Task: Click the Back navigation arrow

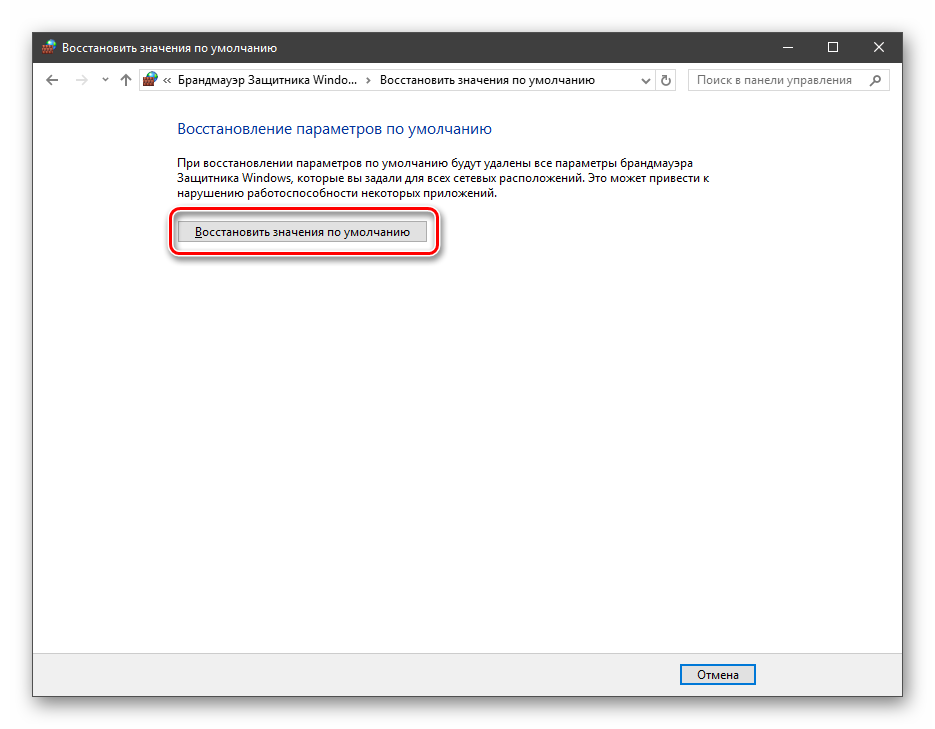Action: [x=52, y=80]
